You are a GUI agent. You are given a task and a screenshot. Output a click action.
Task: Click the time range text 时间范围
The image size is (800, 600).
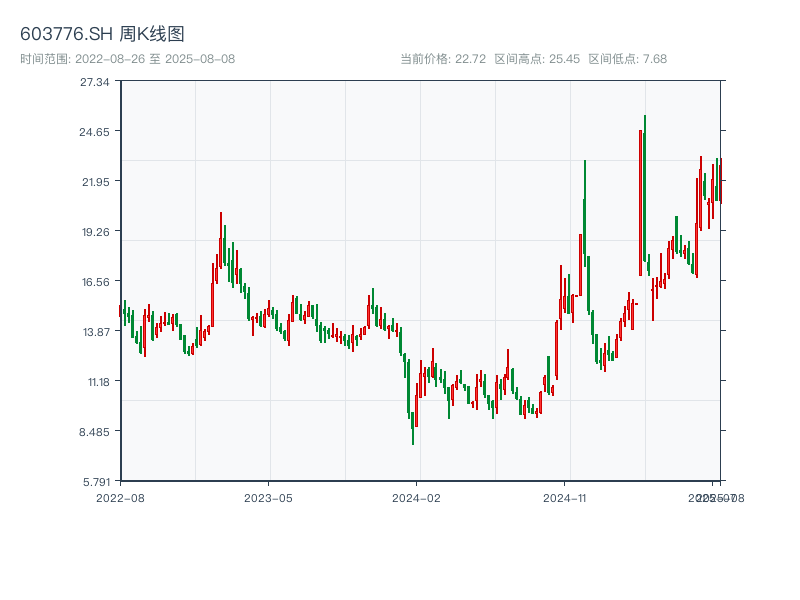pyautogui.click(x=127, y=59)
